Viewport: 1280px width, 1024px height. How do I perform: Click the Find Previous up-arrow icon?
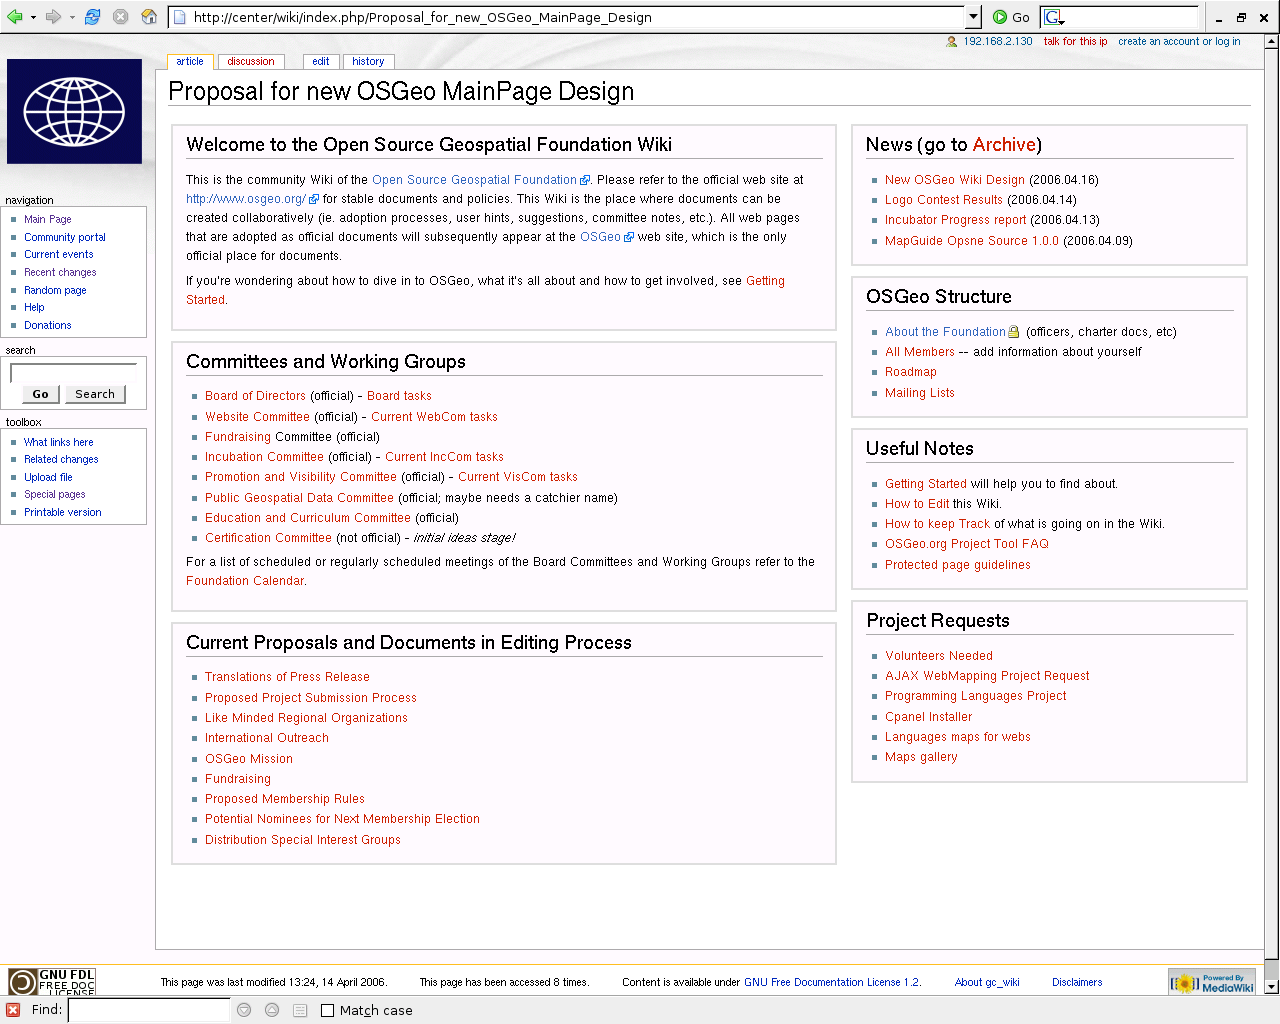[272, 1010]
